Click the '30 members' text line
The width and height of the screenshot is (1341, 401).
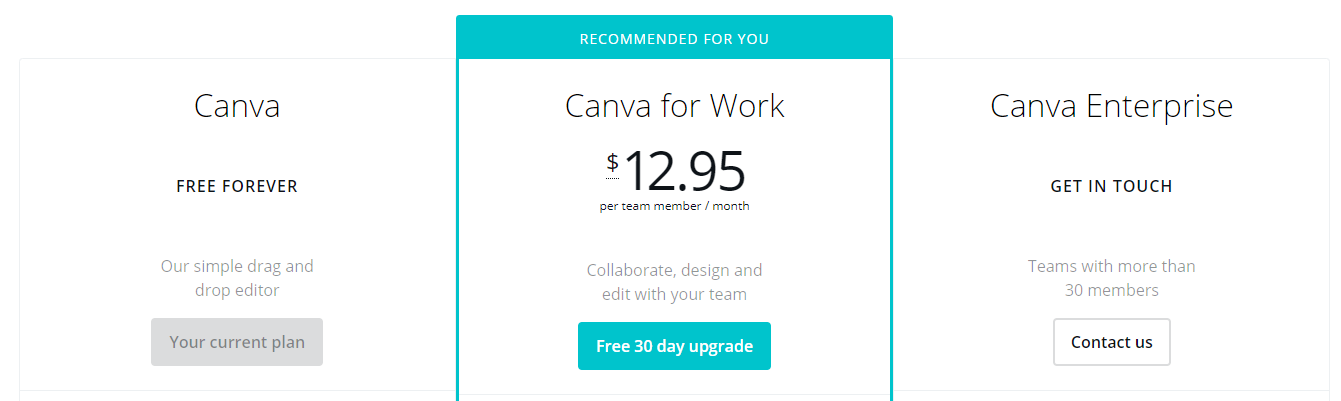pos(1111,291)
